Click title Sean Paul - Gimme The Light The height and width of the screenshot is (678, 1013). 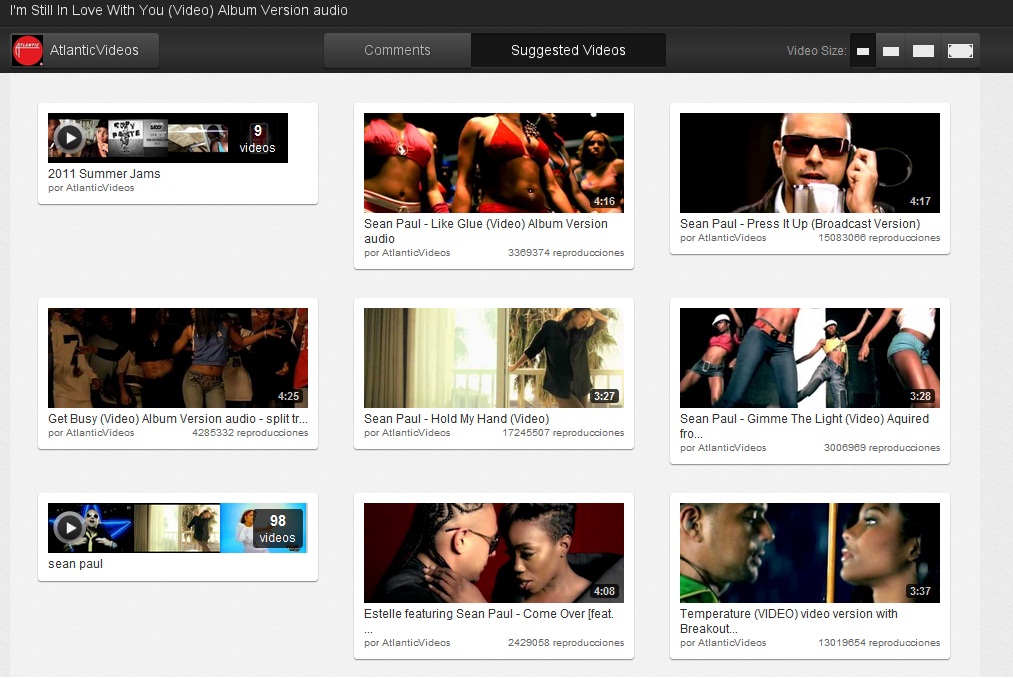tap(804, 426)
